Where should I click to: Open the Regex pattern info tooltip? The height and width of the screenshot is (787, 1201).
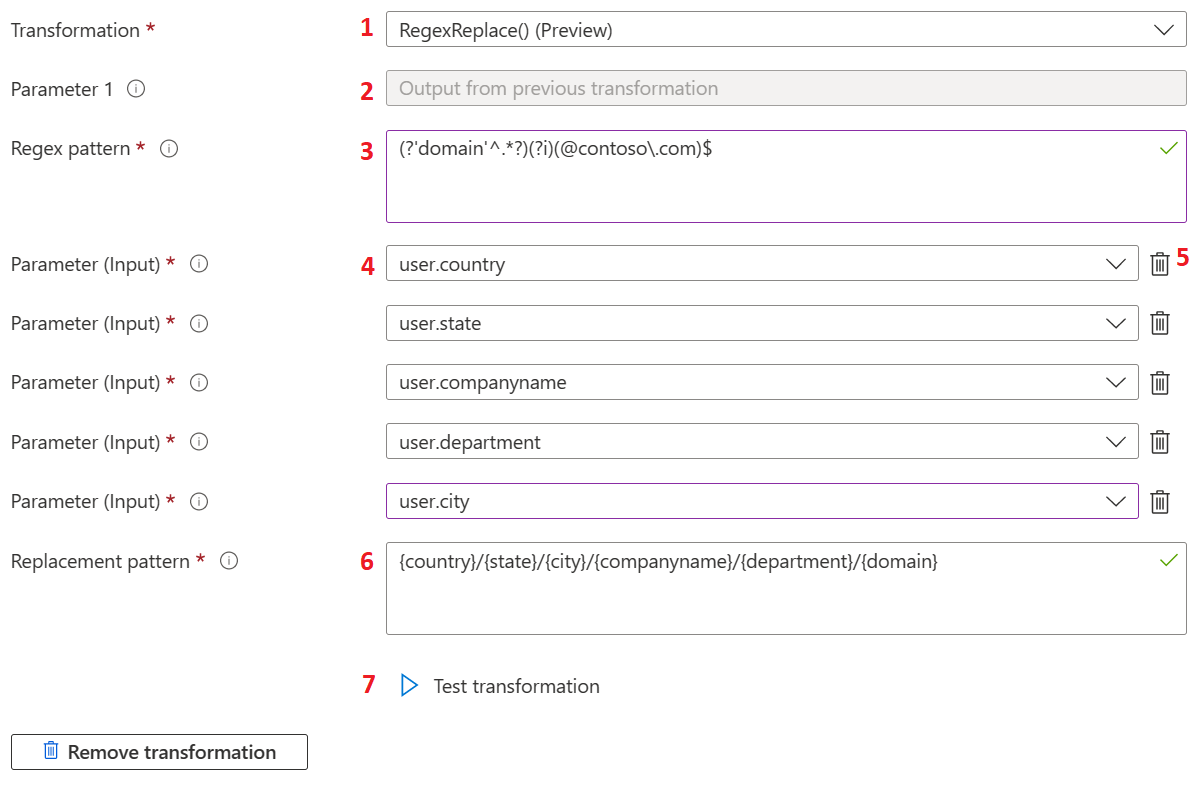click(167, 147)
